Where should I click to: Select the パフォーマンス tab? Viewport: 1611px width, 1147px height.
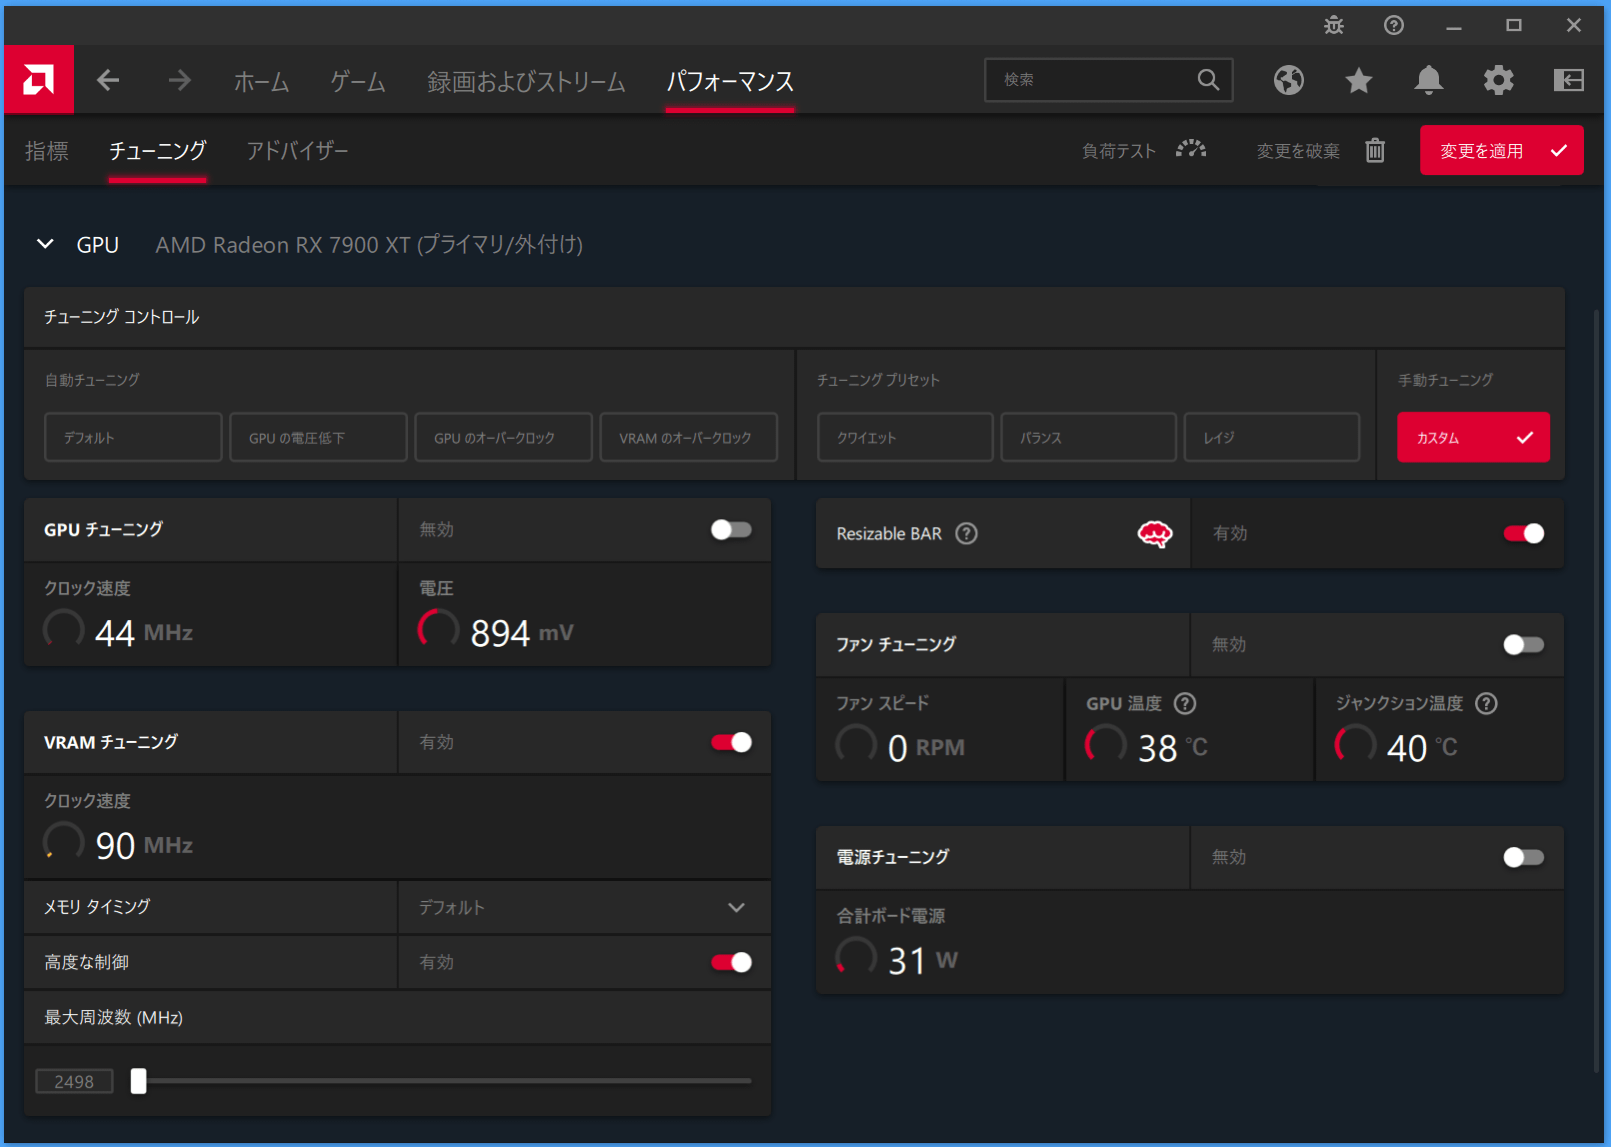tap(730, 81)
